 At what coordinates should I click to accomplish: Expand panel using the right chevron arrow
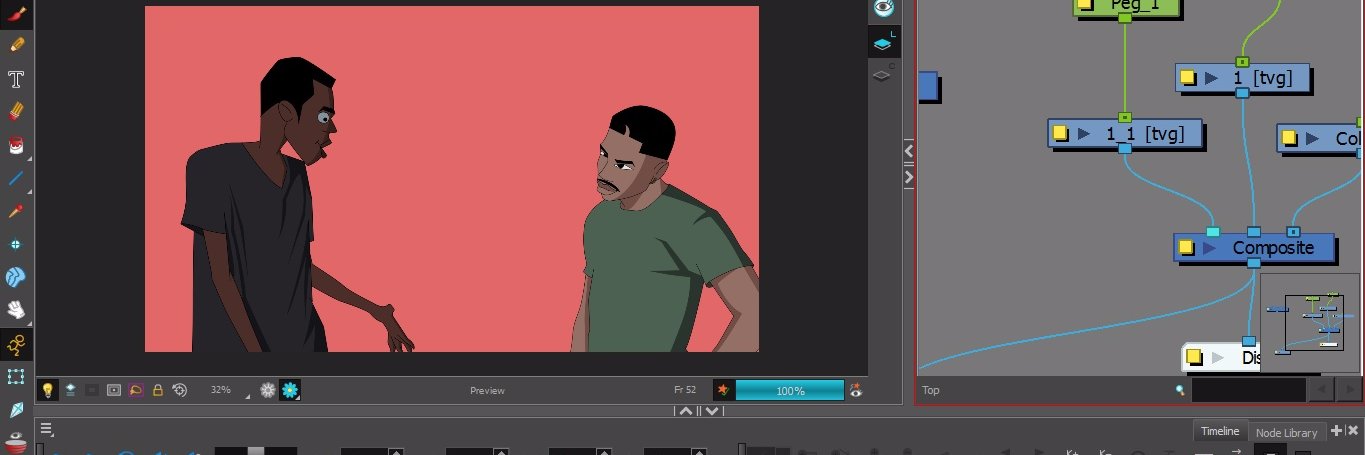coord(909,177)
